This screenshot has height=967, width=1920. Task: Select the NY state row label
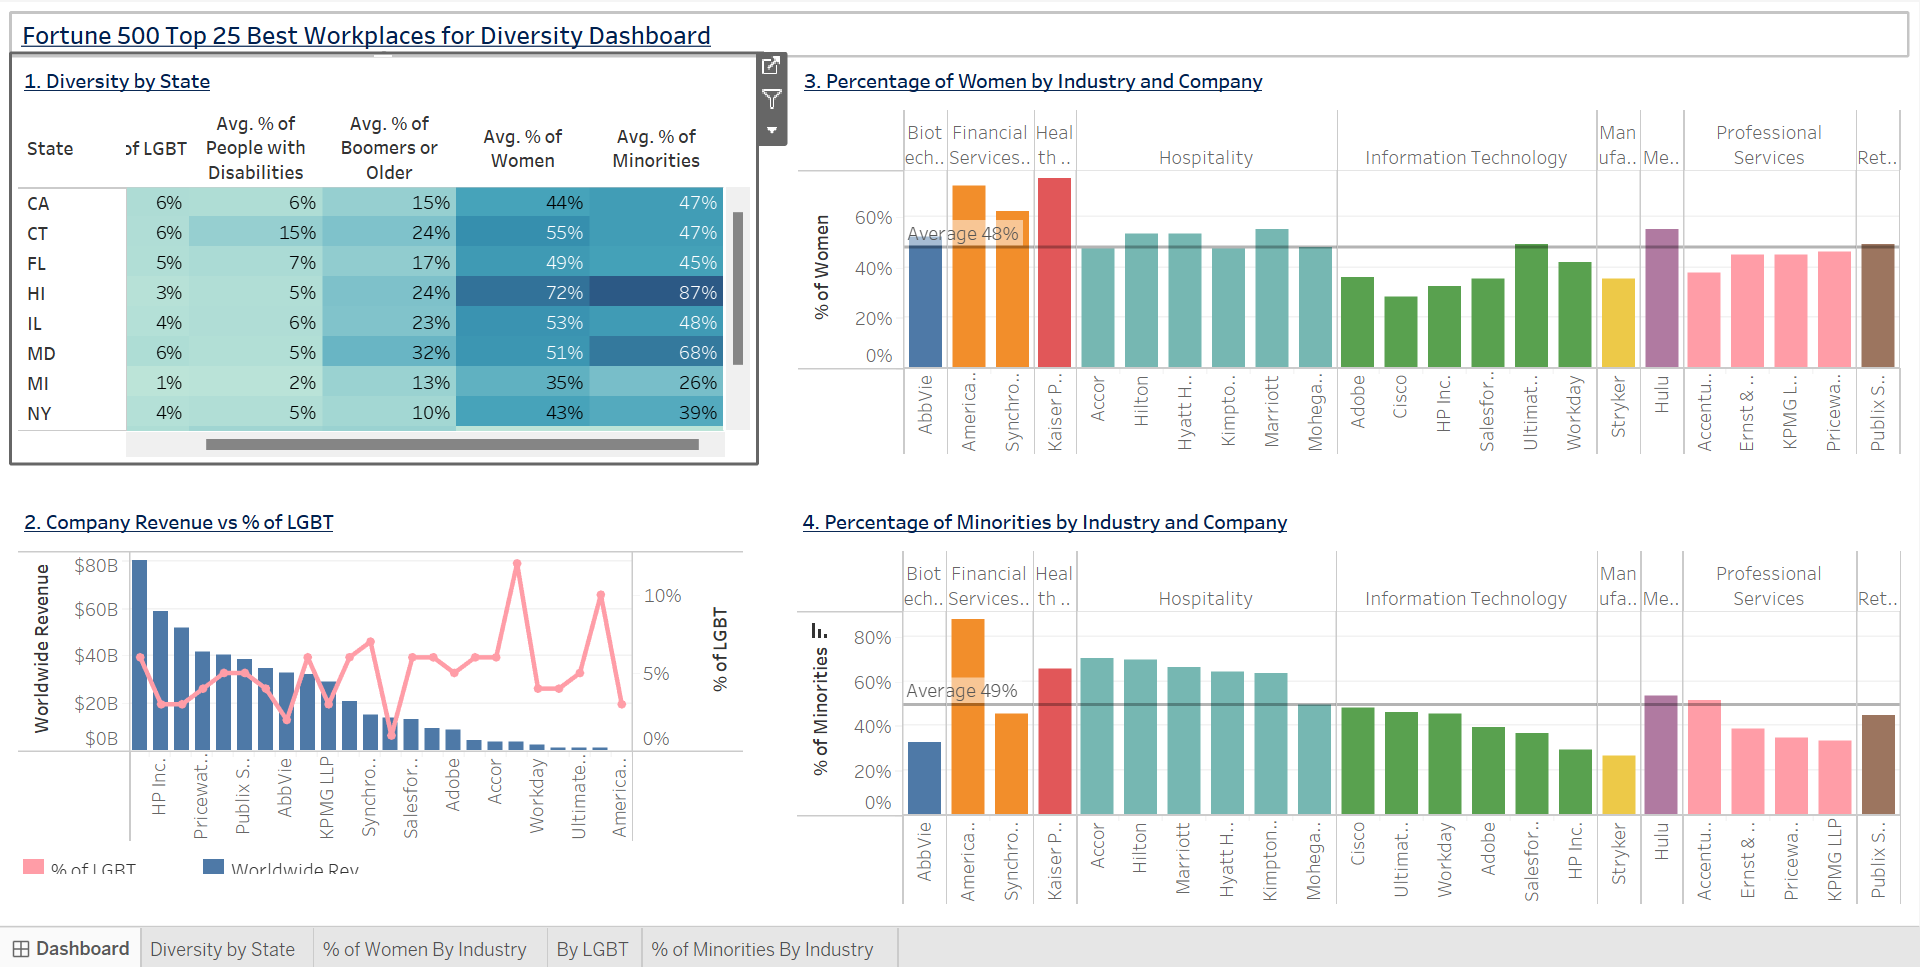tap(39, 413)
